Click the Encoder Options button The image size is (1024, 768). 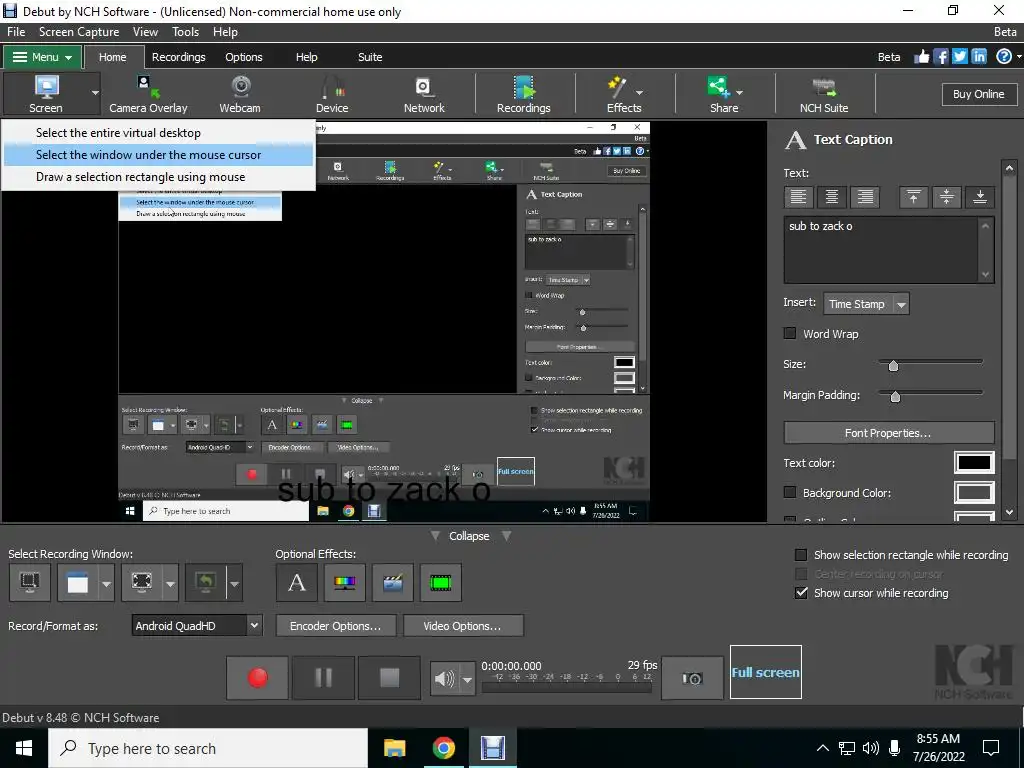[x=336, y=626]
